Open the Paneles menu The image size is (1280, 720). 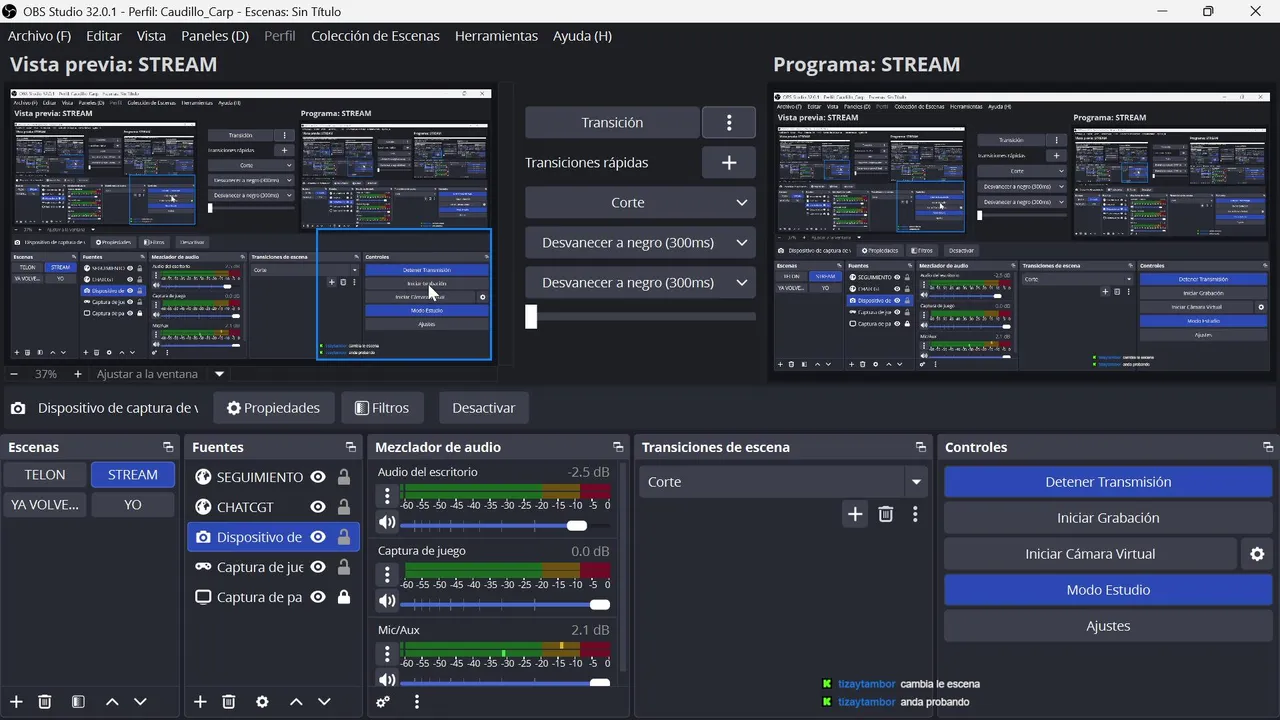coord(215,36)
